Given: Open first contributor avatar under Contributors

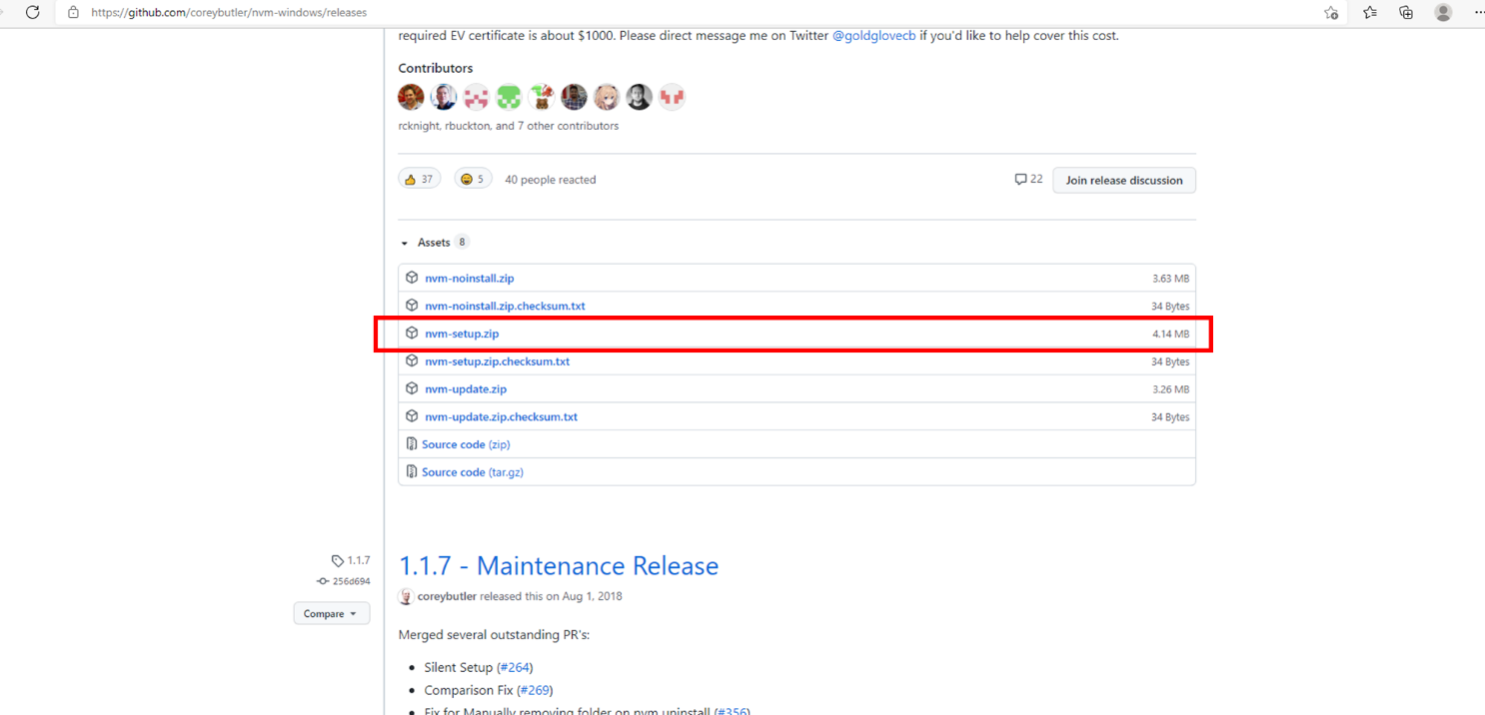Looking at the screenshot, I should pos(411,97).
